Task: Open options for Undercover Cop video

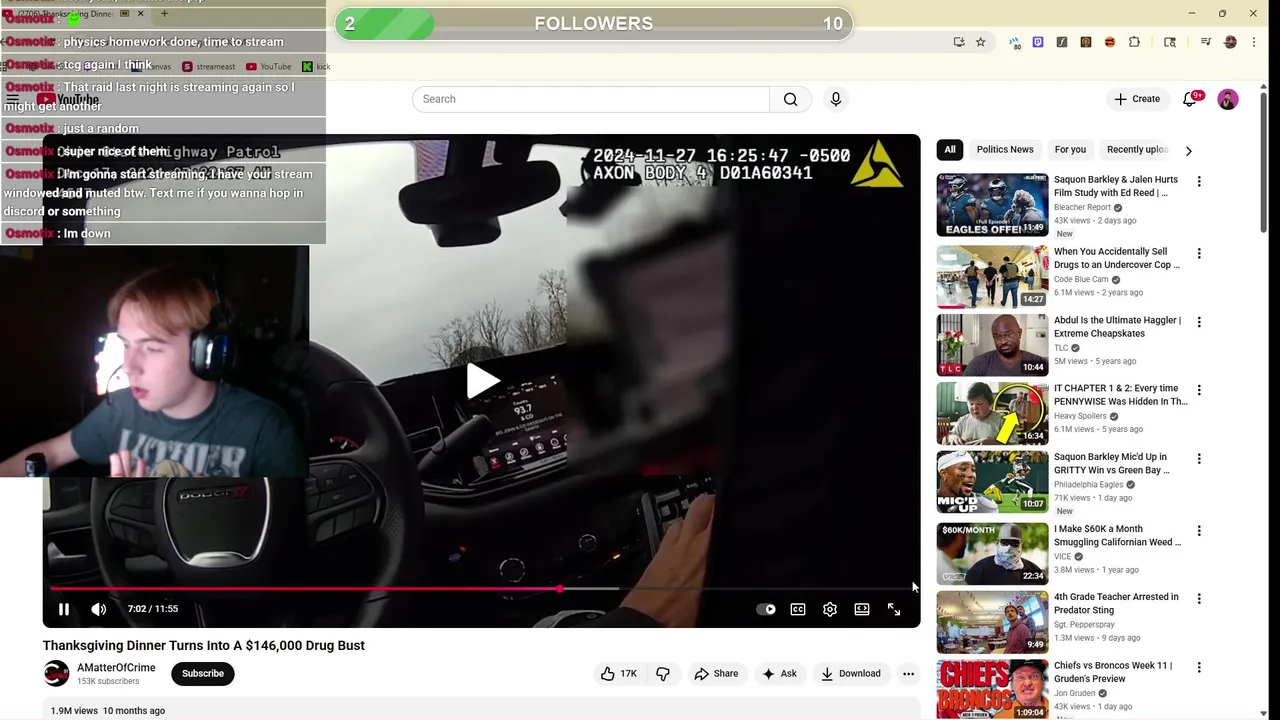Action: [1199, 254]
